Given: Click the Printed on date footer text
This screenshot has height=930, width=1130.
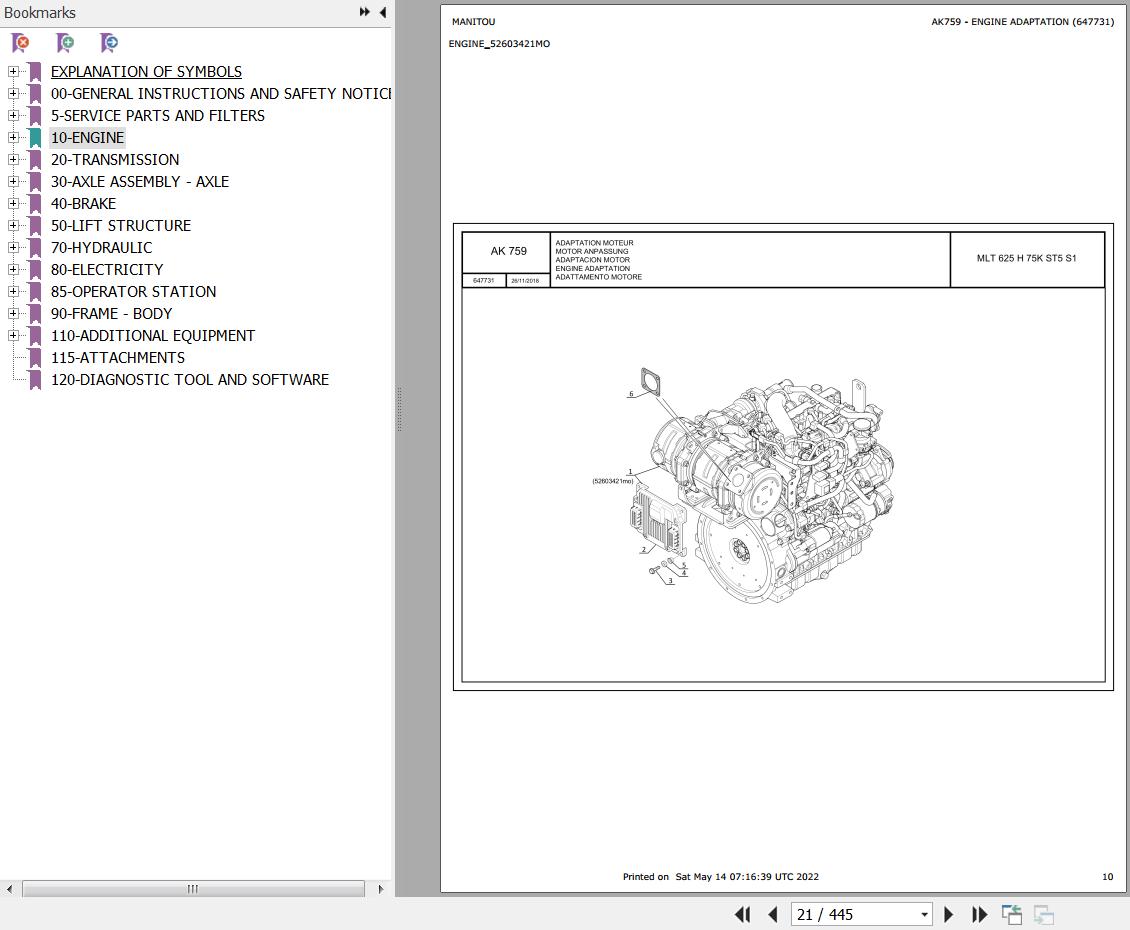Looking at the screenshot, I should pos(721,877).
